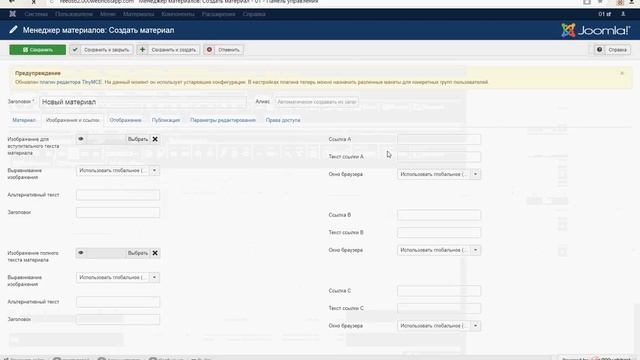The width and height of the screenshot is (640, 360).
Task: Click the Текст ссылки C field
Action: coord(439,309)
